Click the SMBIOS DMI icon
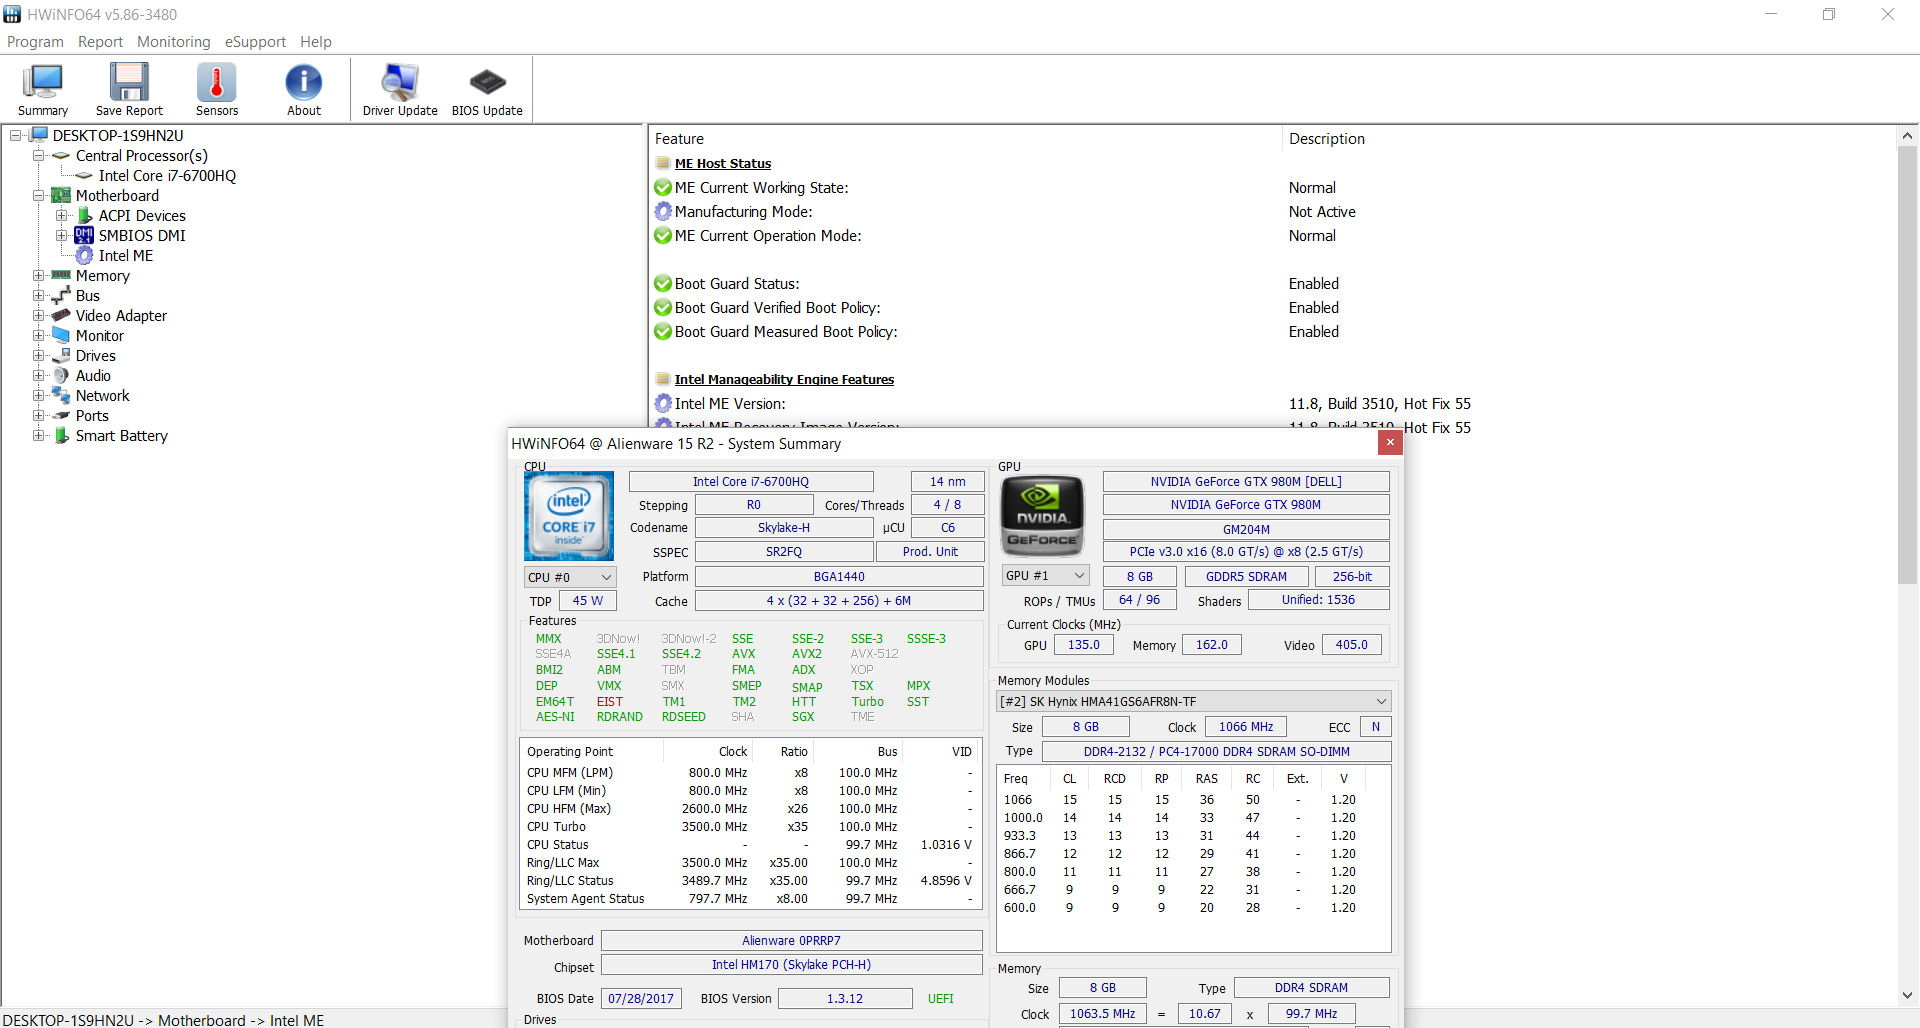Image resolution: width=1920 pixels, height=1028 pixels. pyautogui.click(x=84, y=235)
